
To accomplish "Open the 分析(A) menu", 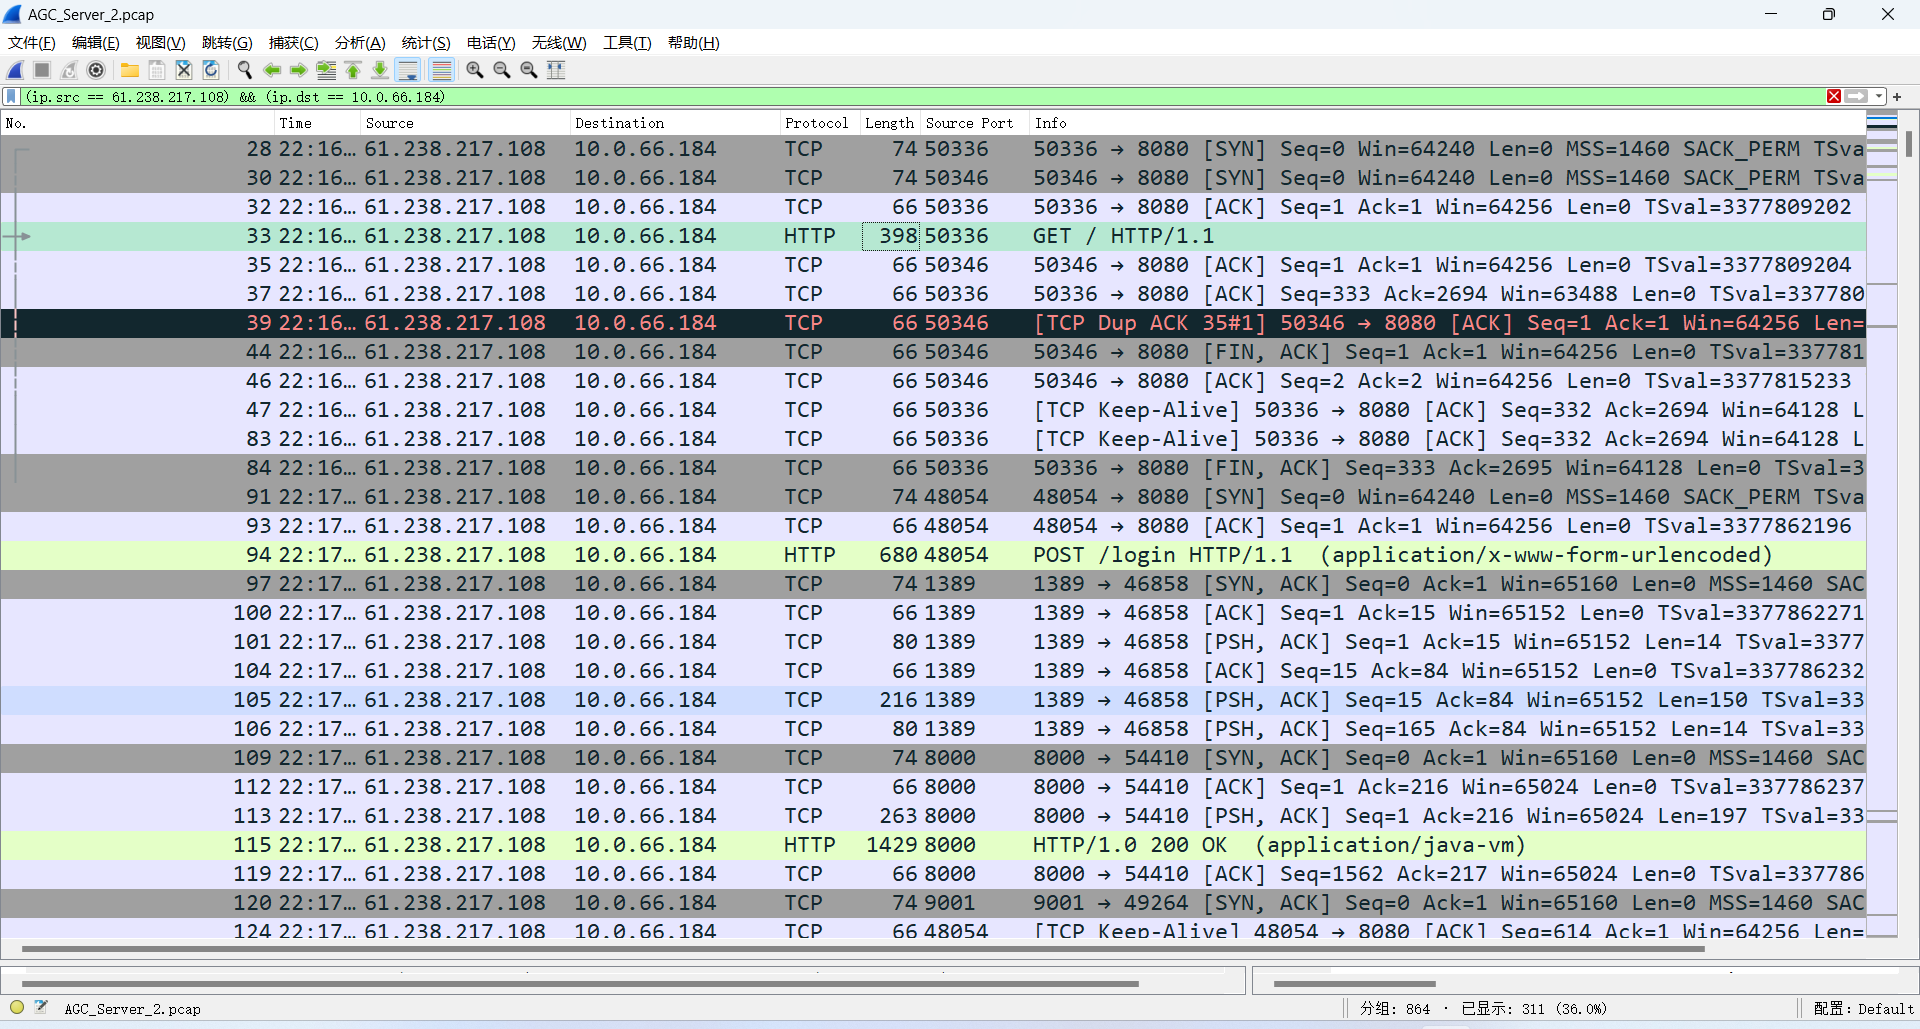I will pyautogui.click(x=360, y=43).
